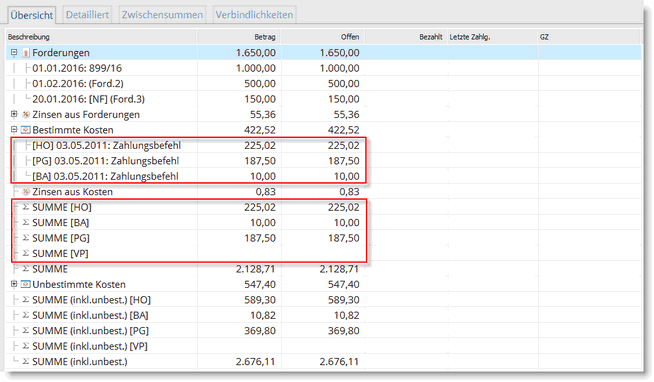The image size is (654, 382).
Task: Collapse the Bestimmte Kosten node
Action: pos(14,129)
